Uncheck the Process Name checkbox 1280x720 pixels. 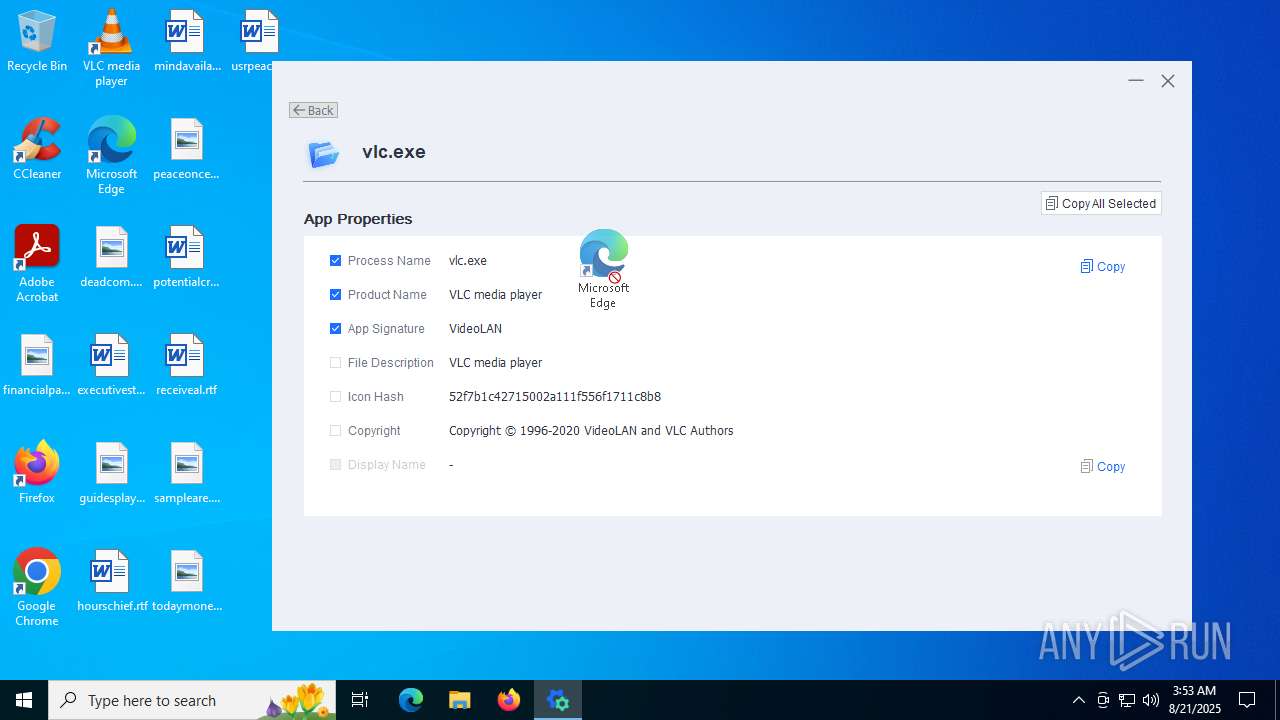click(x=336, y=261)
